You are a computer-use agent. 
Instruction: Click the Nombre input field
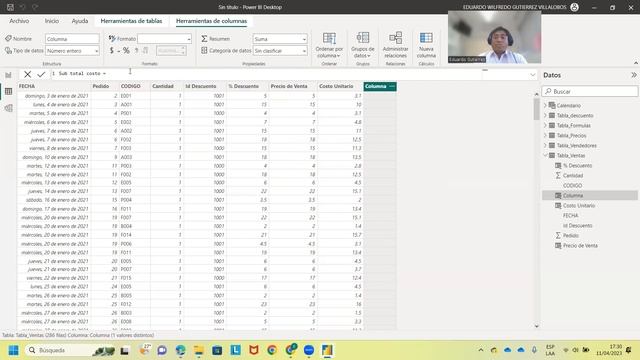click(x=72, y=39)
